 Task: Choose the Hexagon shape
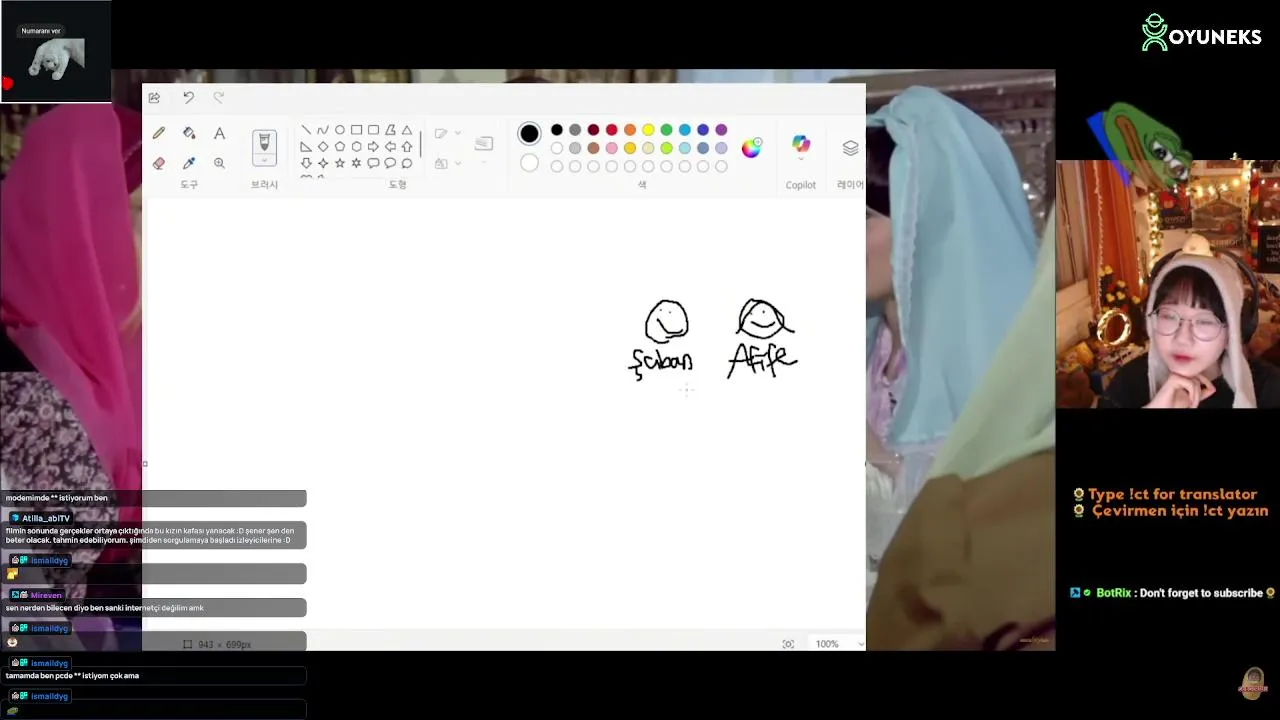356,146
